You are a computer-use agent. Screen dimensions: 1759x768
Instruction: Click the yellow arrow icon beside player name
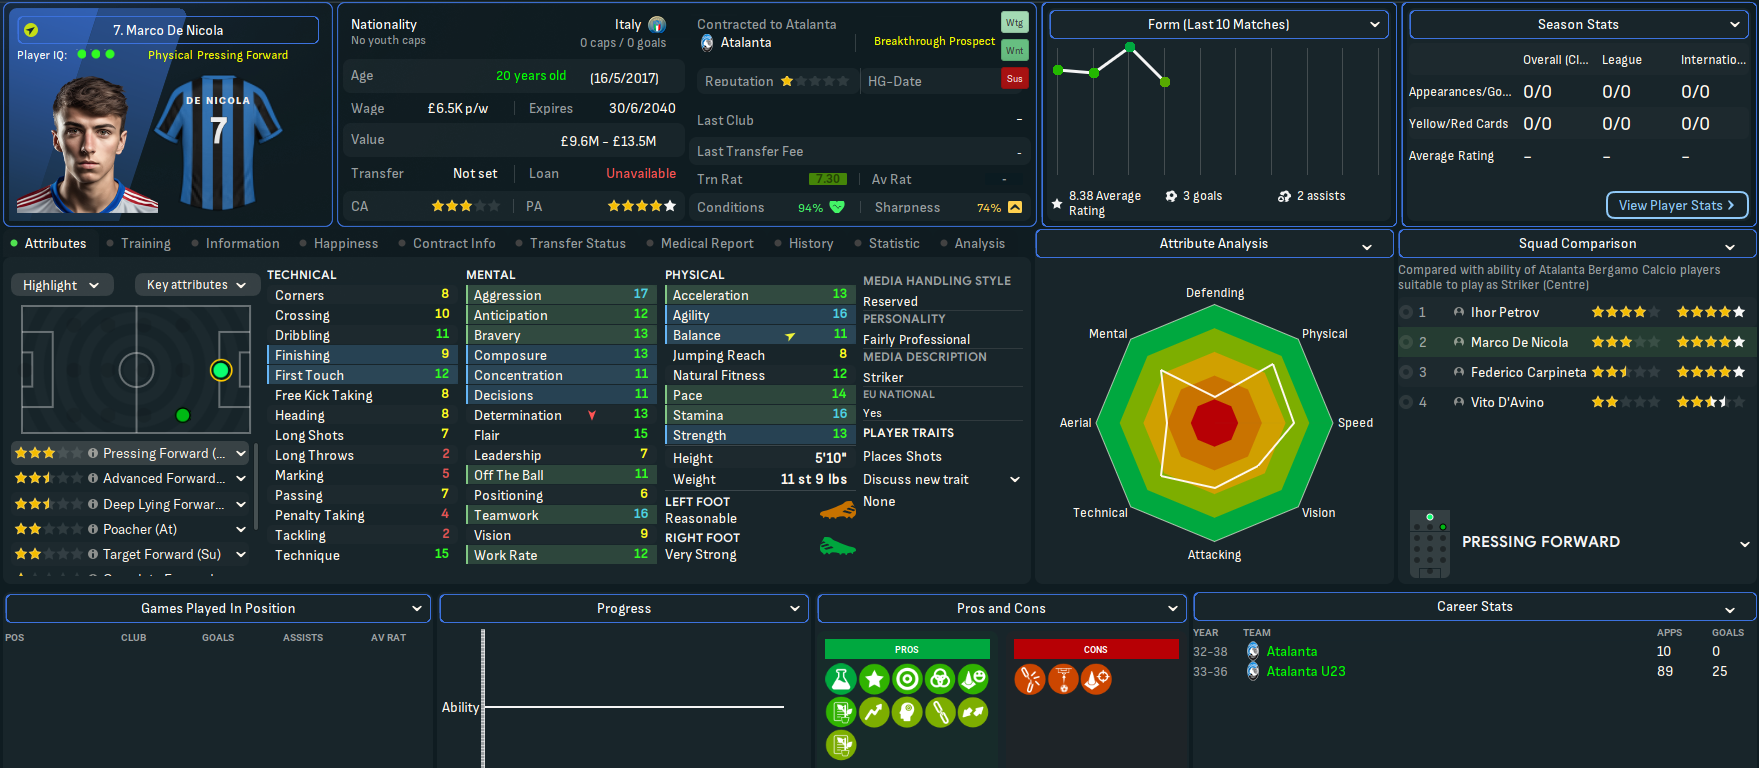(x=31, y=30)
